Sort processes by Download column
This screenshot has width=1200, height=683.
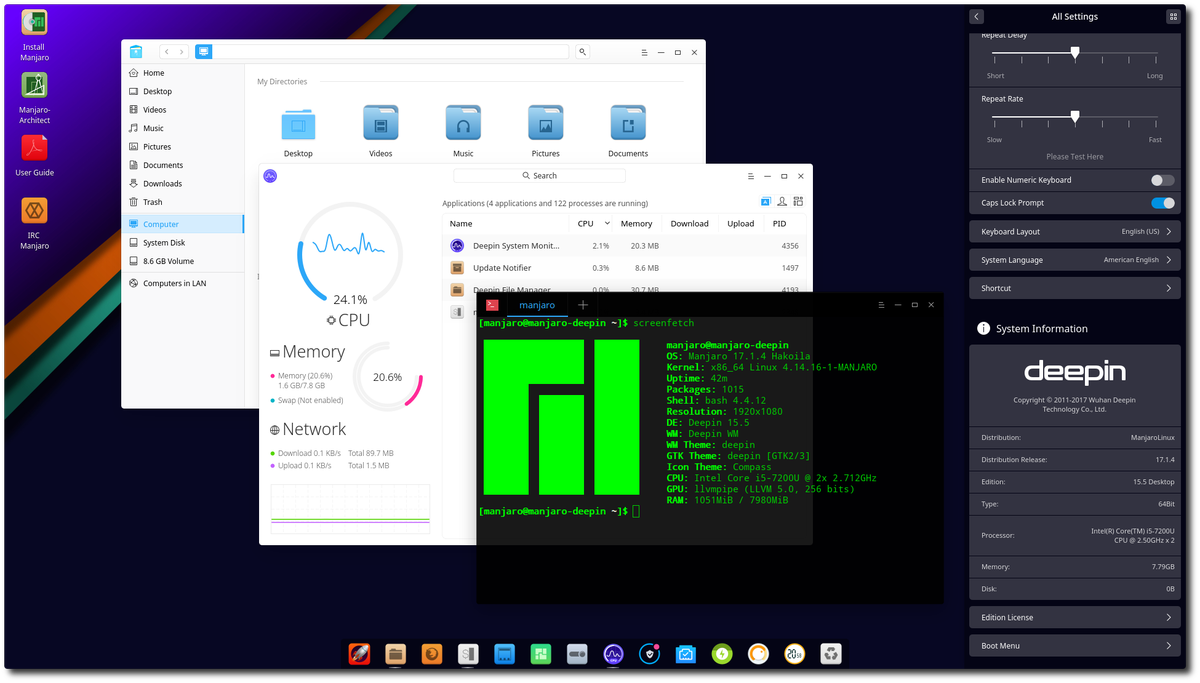[x=689, y=224]
